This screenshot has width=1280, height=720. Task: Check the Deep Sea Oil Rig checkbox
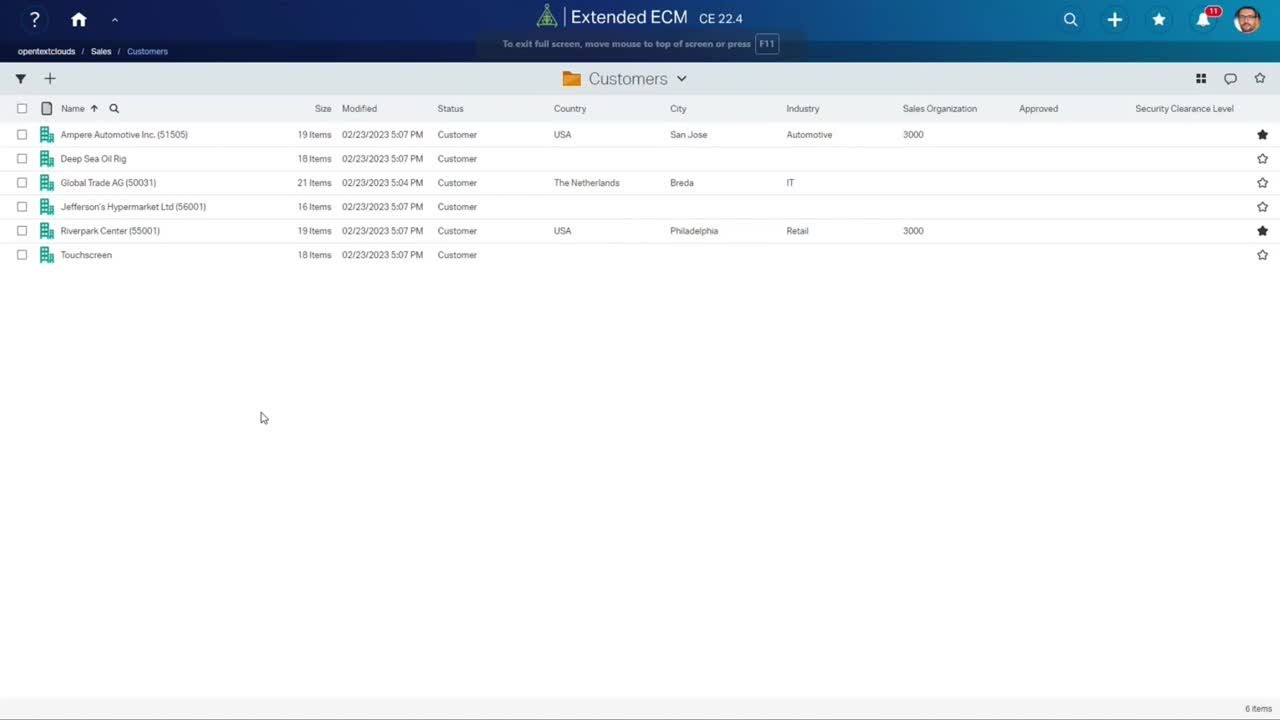(x=22, y=159)
